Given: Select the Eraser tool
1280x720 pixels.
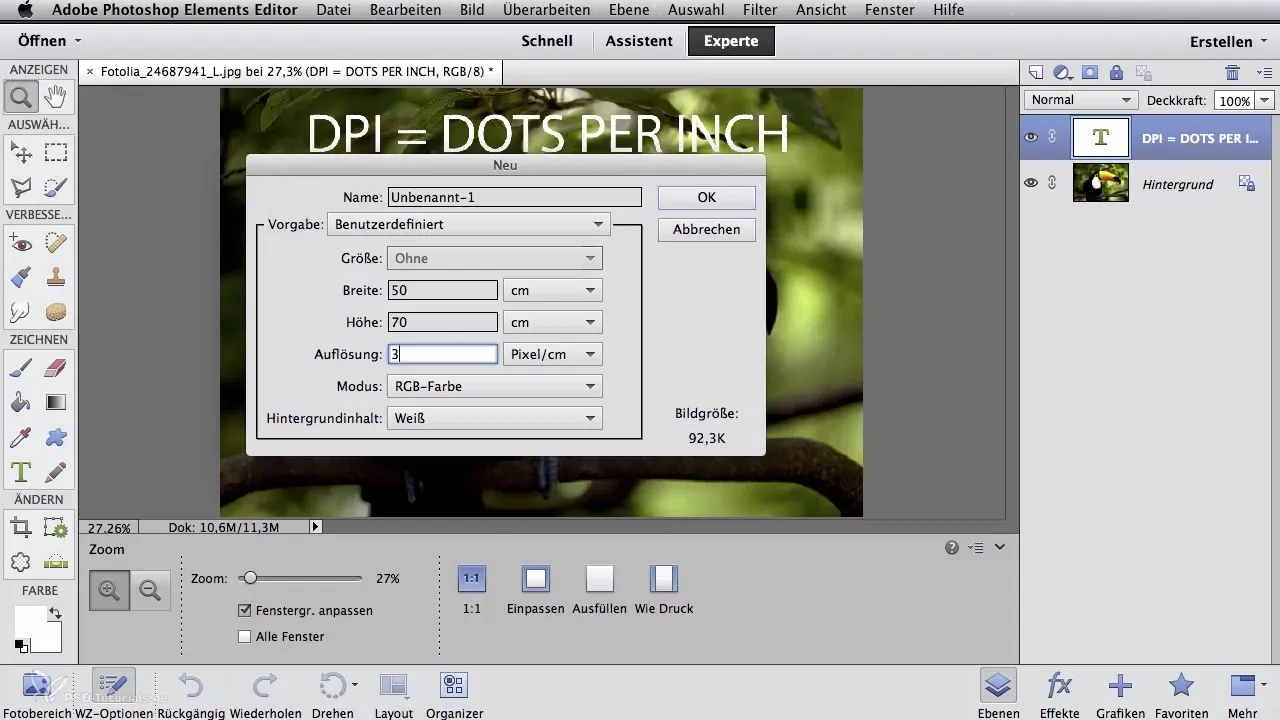Looking at the screenshot, I should (x=56, y=368).
